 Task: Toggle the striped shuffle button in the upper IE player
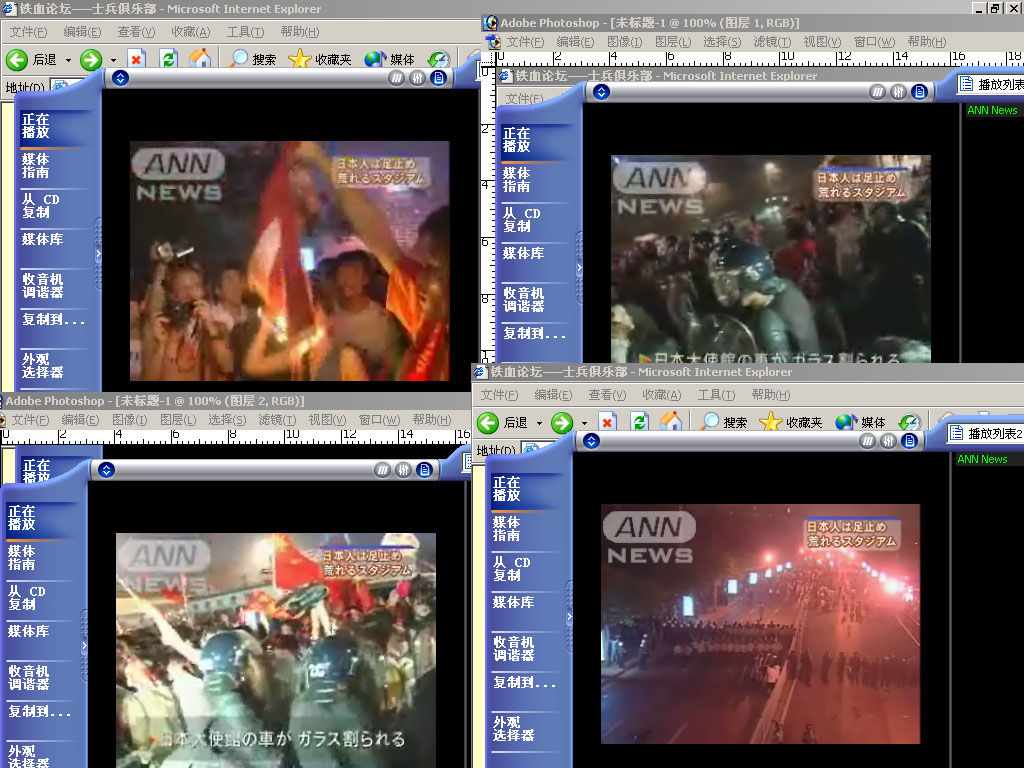396,78
